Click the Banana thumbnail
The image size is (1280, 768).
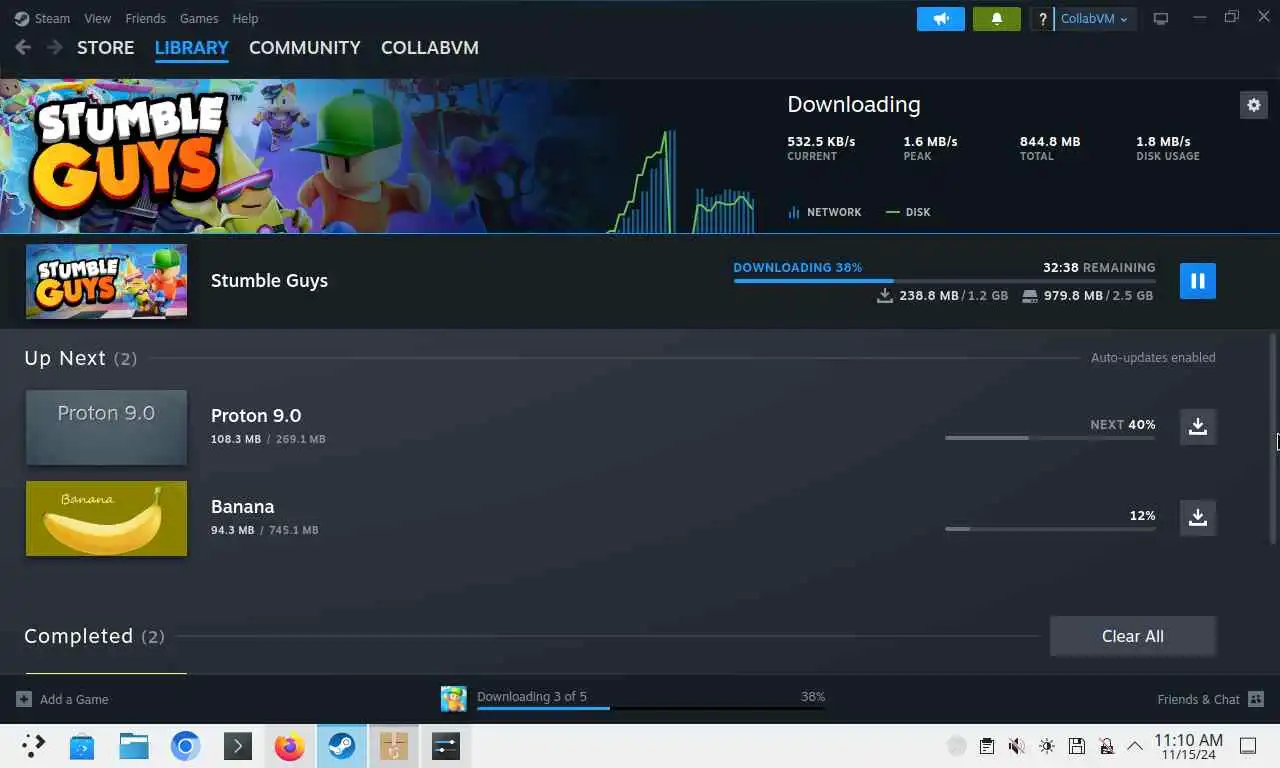[106, 518]
